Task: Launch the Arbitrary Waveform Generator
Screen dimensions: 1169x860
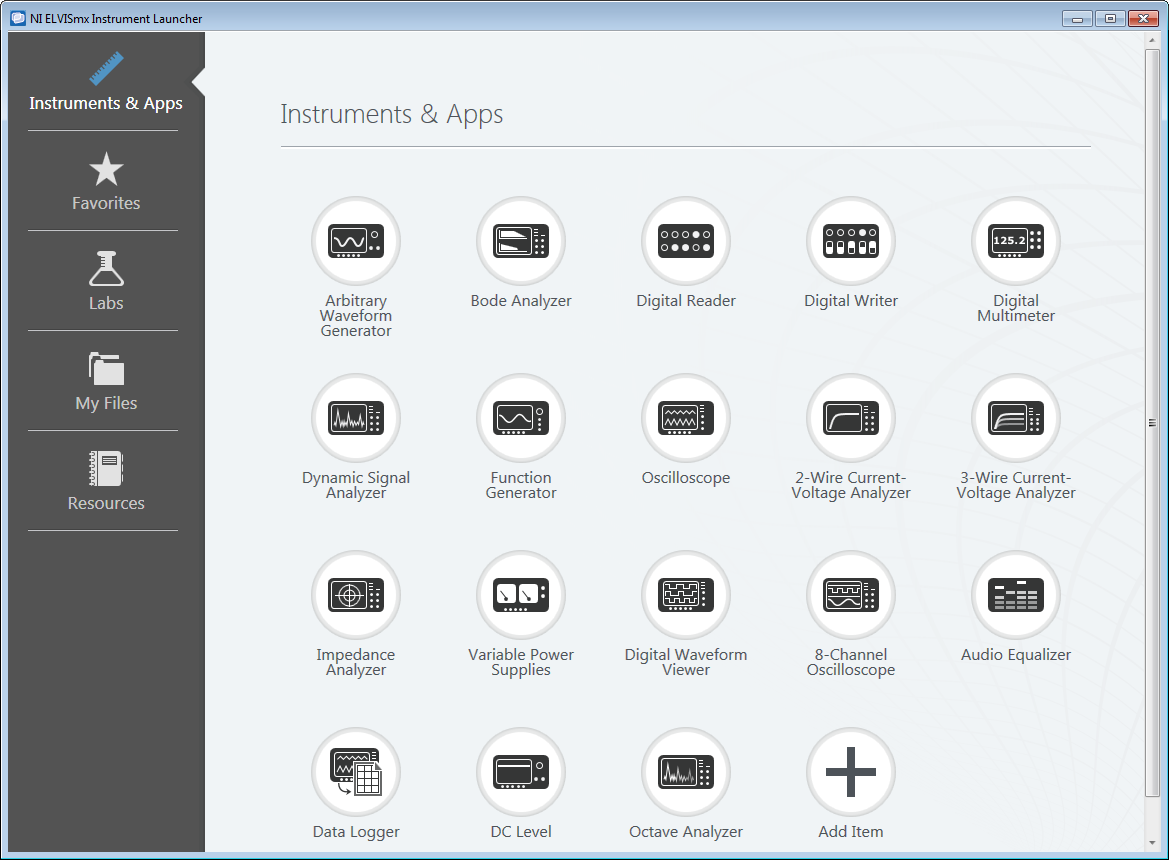Action: point(355,241)
